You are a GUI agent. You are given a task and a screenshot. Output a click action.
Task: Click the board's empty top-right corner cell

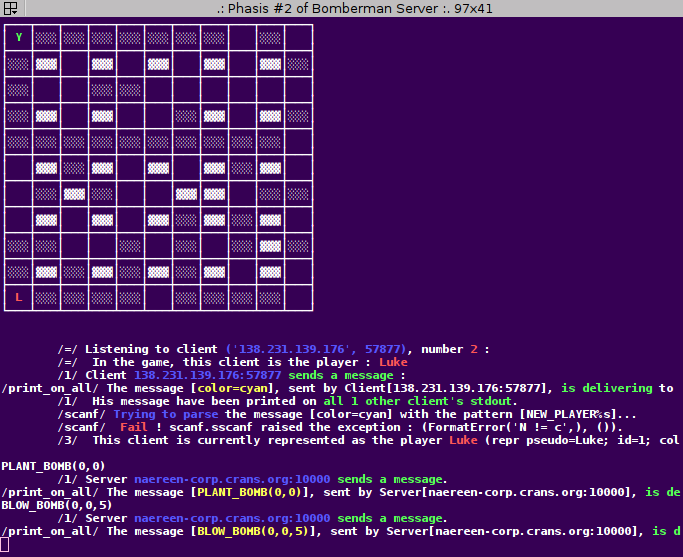pyautogui.click(x=298, y=37)
